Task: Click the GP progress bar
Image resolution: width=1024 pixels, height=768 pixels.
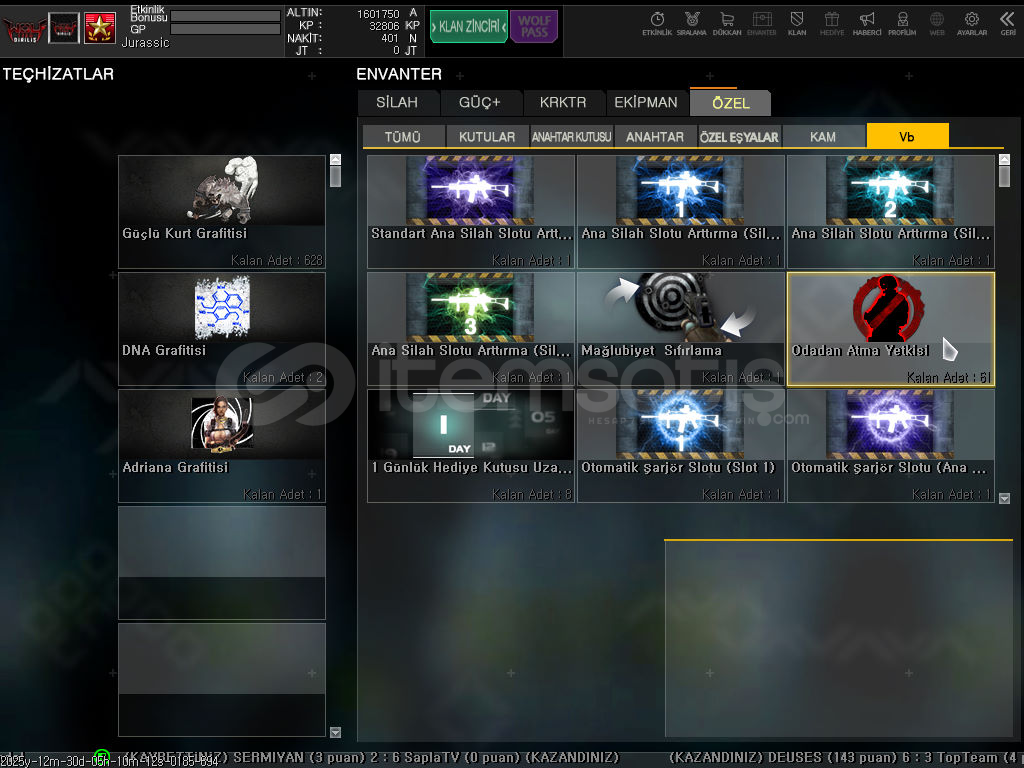Action: coord(225,29)
